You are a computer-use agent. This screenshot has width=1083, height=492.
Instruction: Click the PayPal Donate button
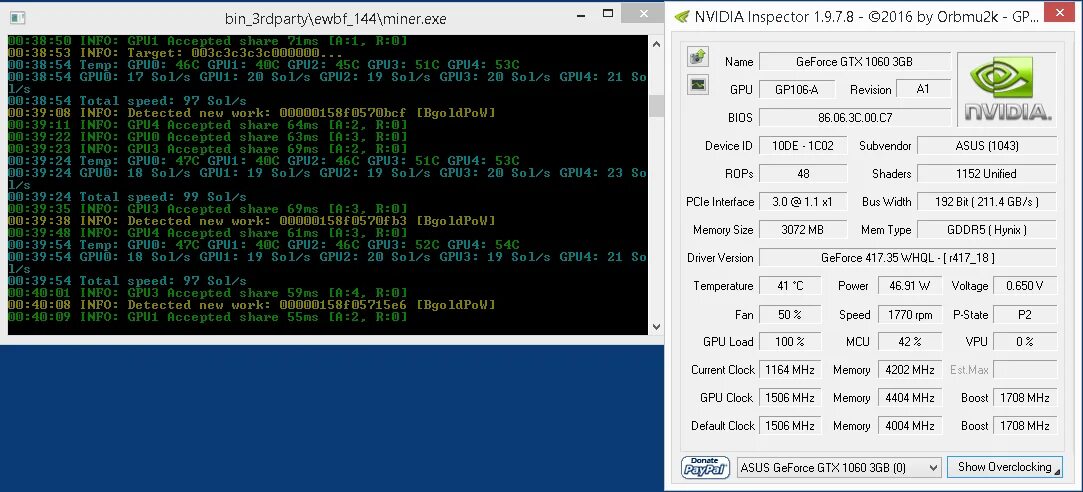point(706,467)
